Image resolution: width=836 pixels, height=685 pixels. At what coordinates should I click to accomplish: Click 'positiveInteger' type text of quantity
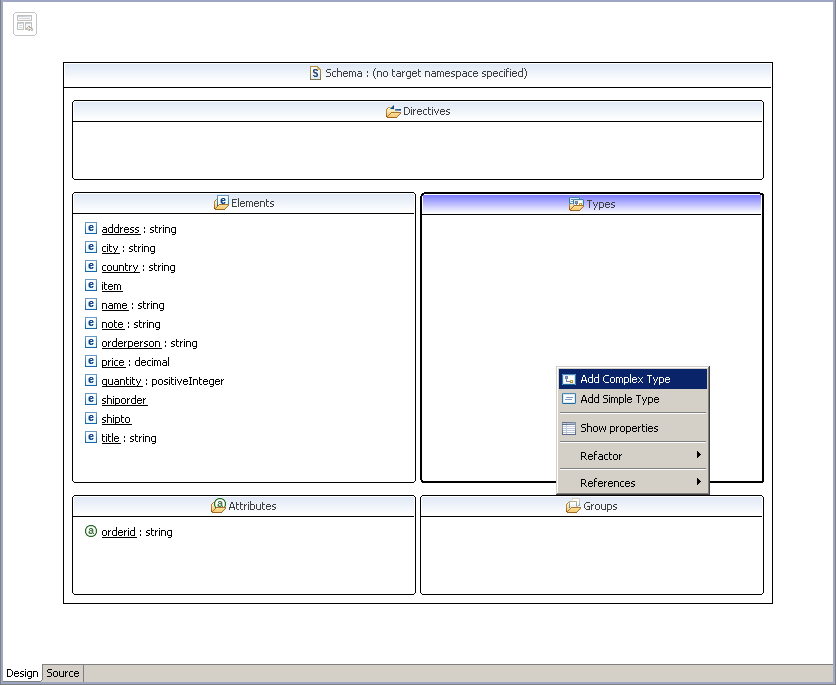pos(188,381)
